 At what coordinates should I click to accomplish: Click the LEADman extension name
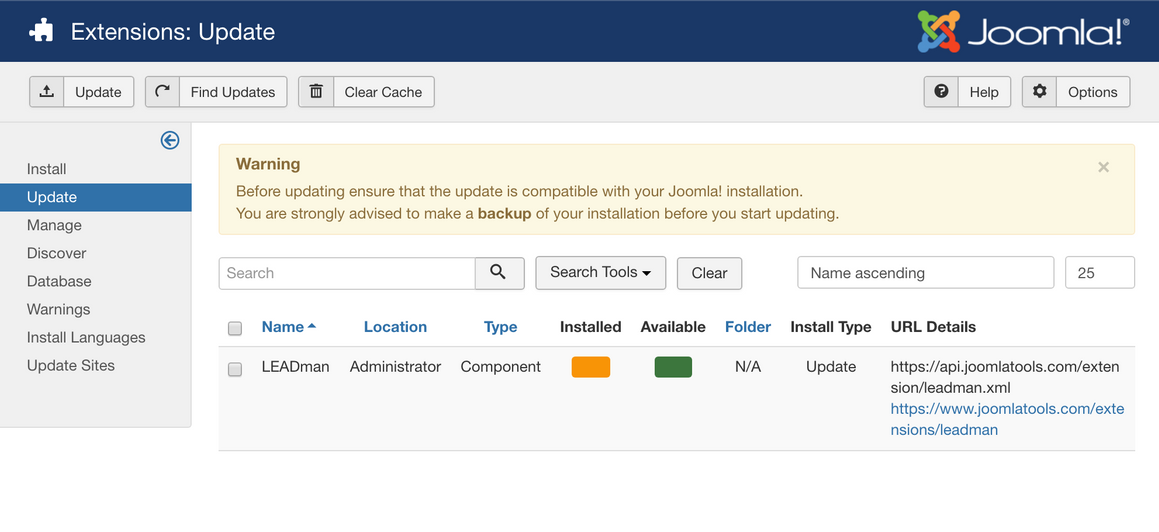tap(296, 366)
